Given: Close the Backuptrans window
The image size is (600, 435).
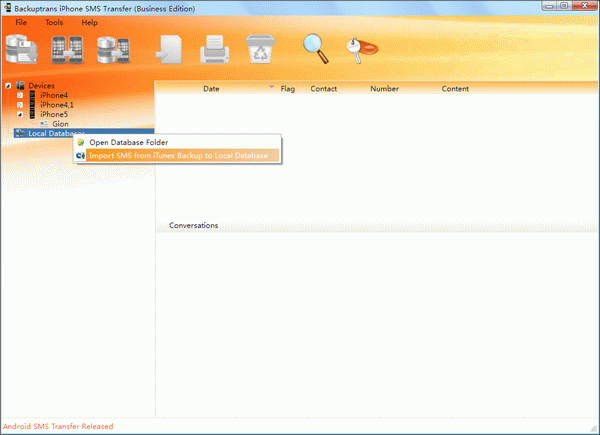Looking at the screenshot, I should tap(584, 6).
